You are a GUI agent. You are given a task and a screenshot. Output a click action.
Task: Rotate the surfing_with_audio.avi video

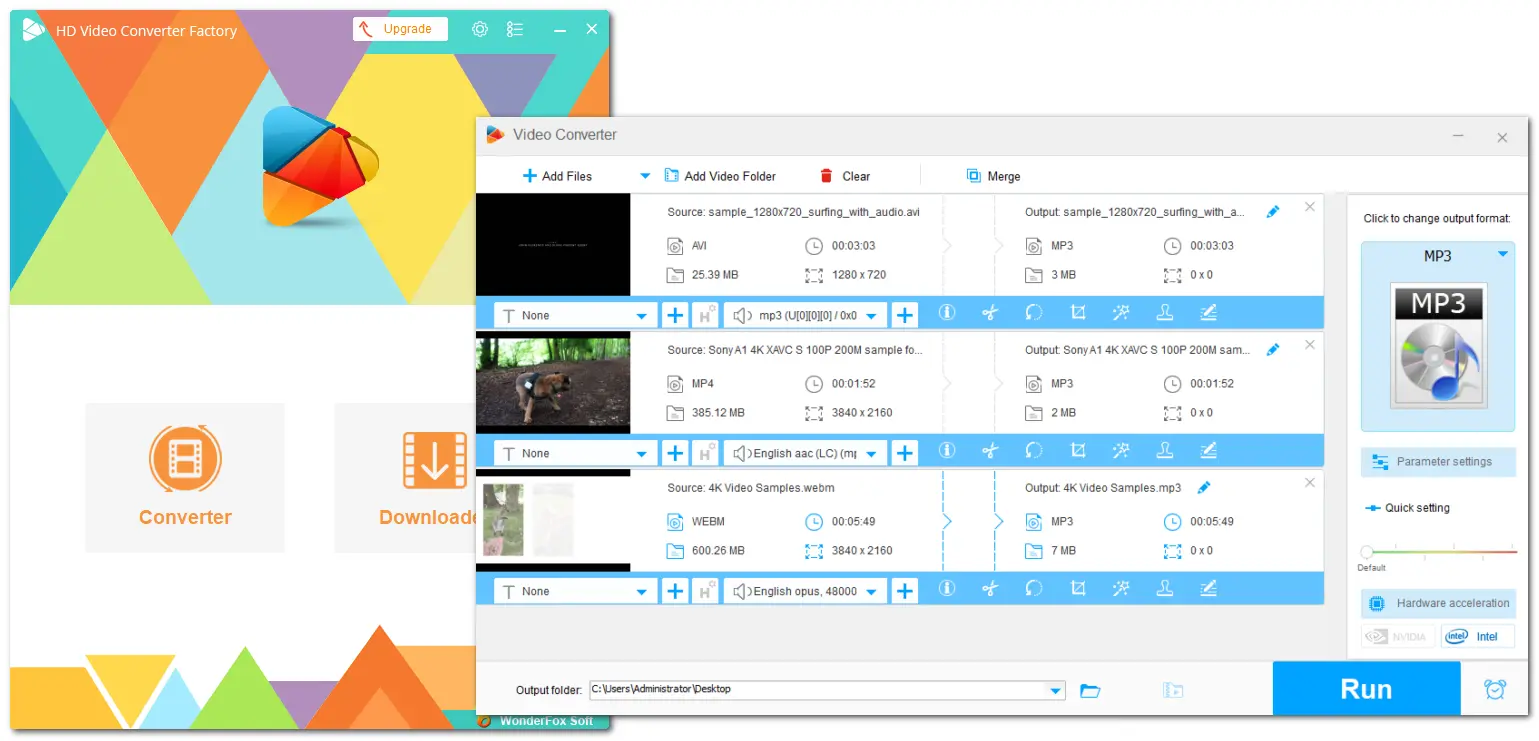[x=1034, y=314]
